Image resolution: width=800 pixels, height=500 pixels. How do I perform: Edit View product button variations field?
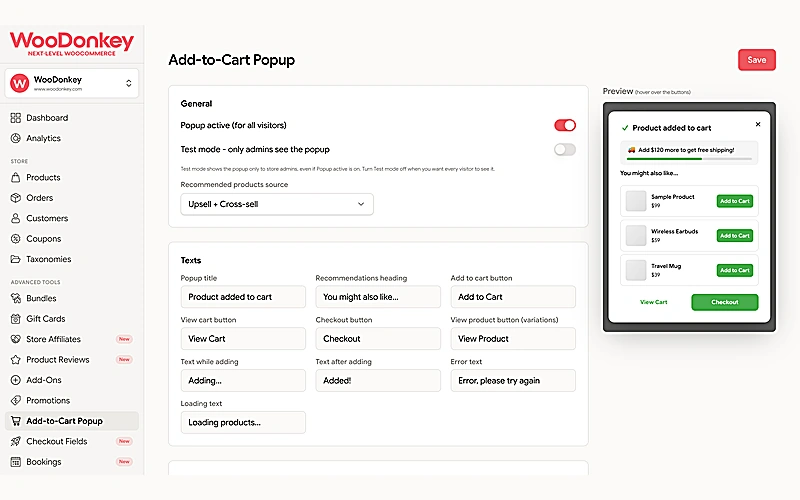tap(513, 339)
